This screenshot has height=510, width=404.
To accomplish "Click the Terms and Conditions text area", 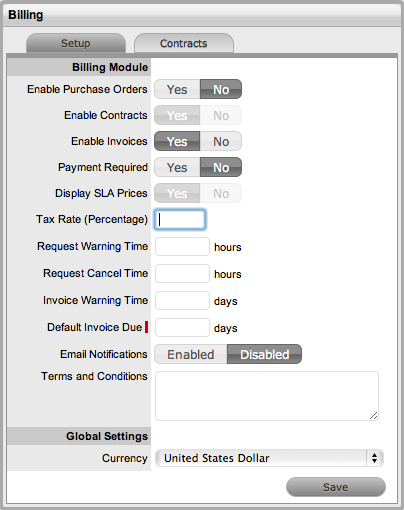I will click(267, 396).
